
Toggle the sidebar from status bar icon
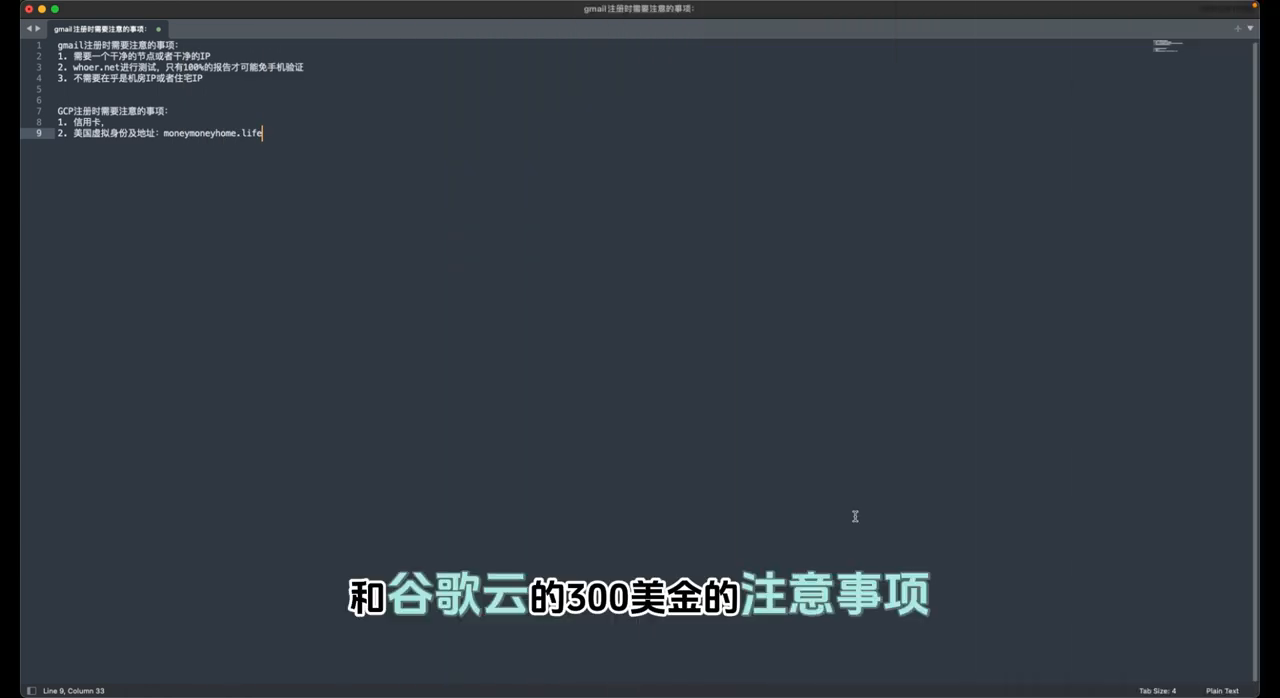click(31, 691)
